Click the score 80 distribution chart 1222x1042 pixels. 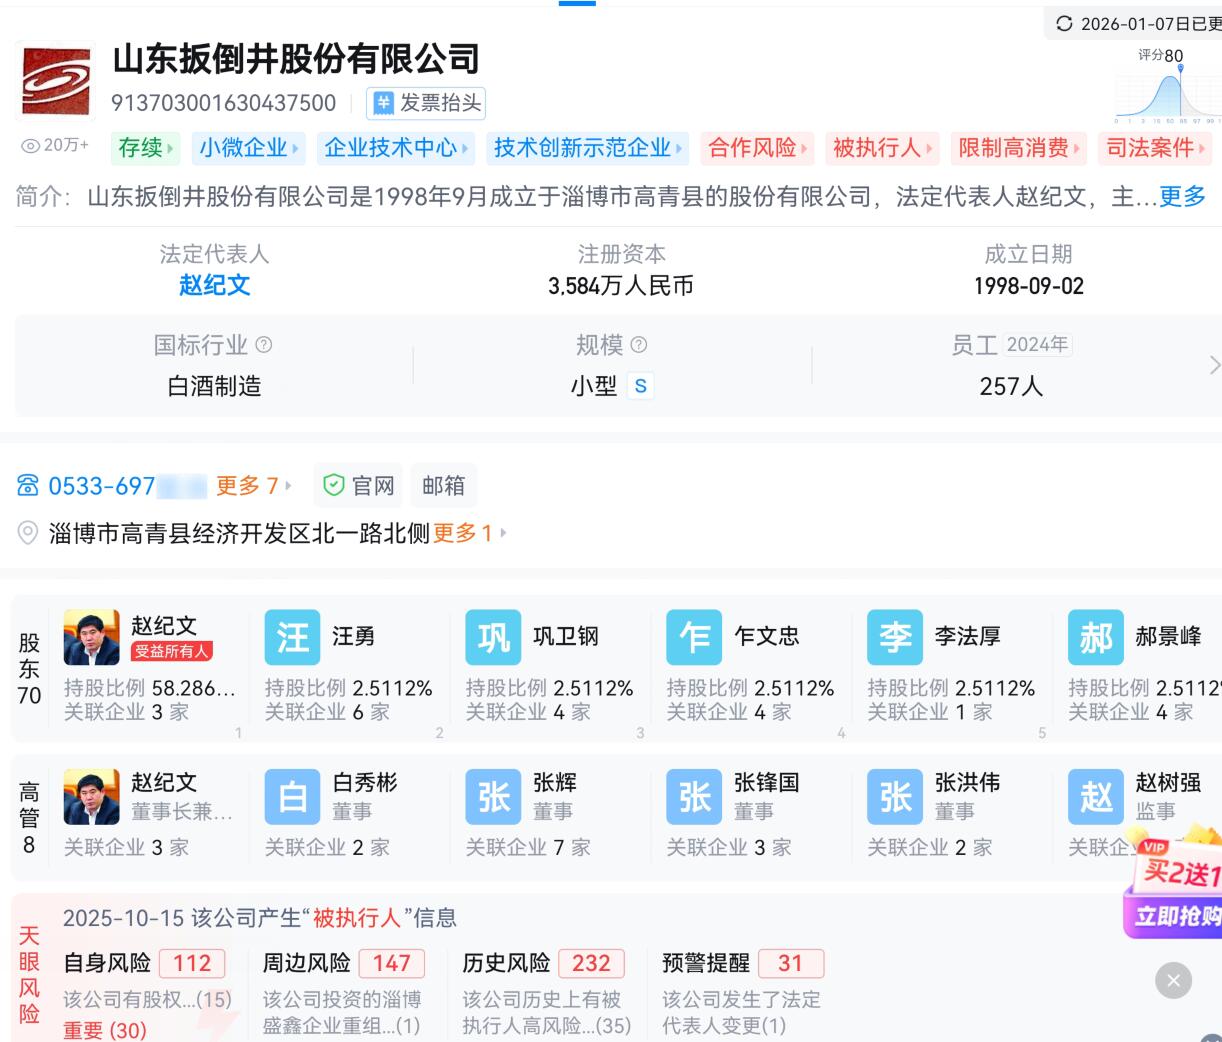pyautogui.click(x=1165, y=90)
